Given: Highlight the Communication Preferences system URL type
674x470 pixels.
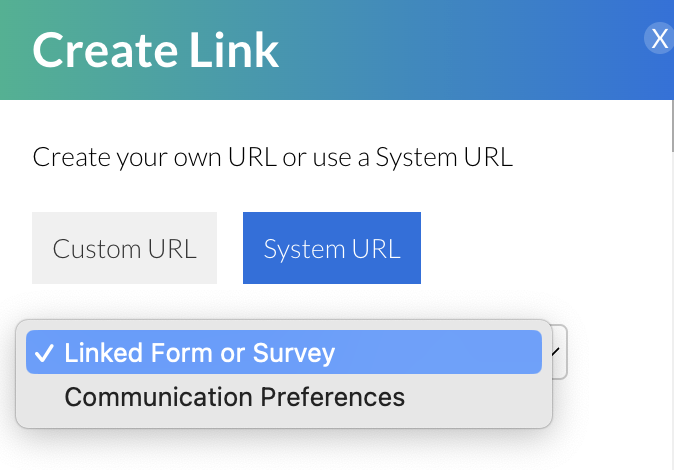Looking at the screenshot, I should [234, 397].
